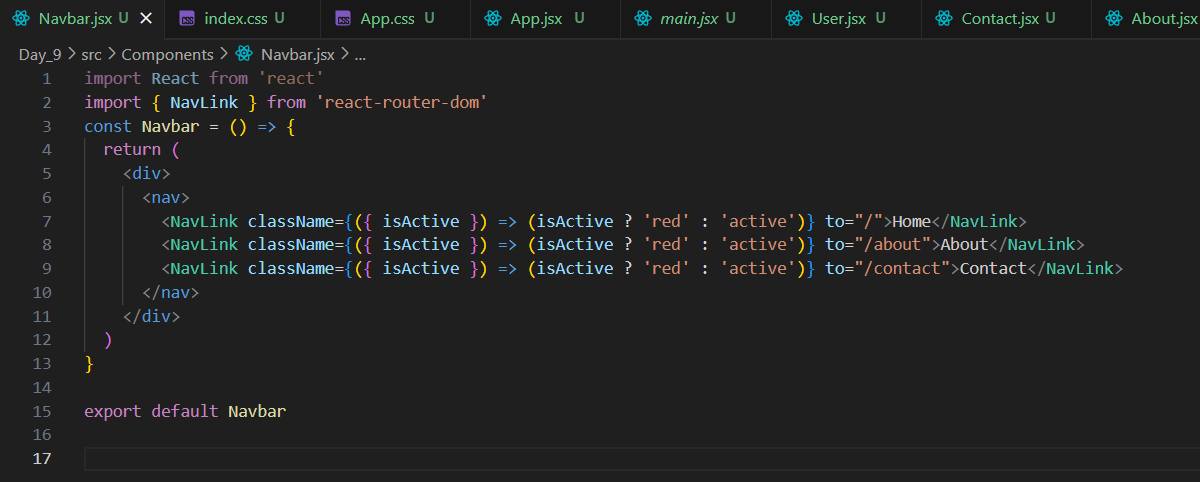Close the Navbar.jsx tab
Screen dimensions: 1200x482
pos(147,18)
